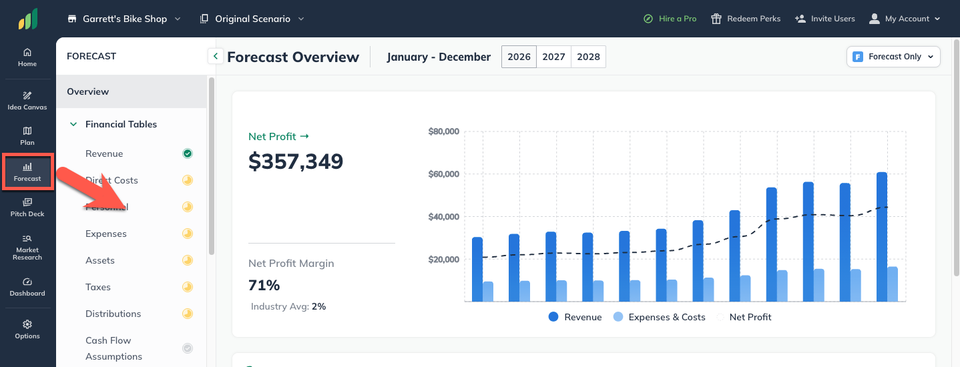The image size is (960, 367).
Task: Click the main page vertical scrollbar
Action: [956, 159]
